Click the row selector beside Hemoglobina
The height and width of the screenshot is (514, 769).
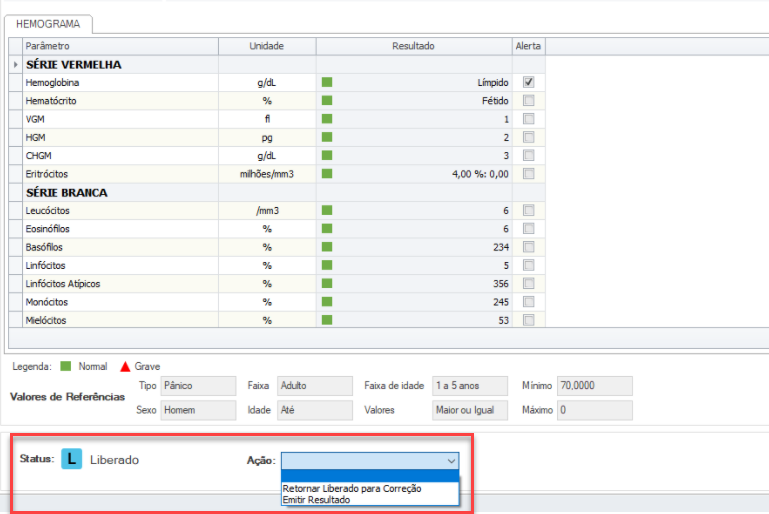click(16, 82)
